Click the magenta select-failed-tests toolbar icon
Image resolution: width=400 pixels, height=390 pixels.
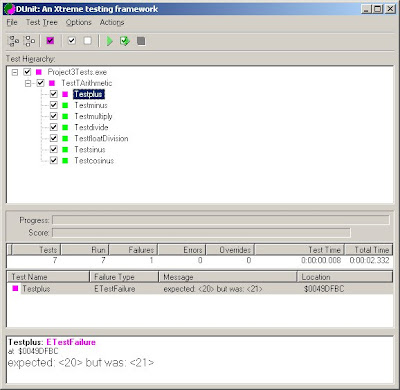50,41
